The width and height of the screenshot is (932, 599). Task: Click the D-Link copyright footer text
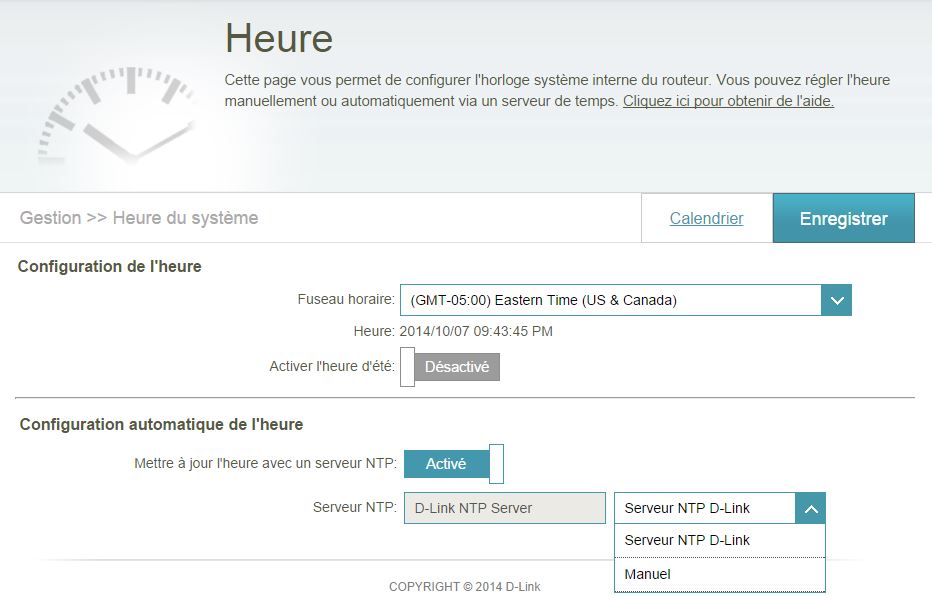point(464,587)
